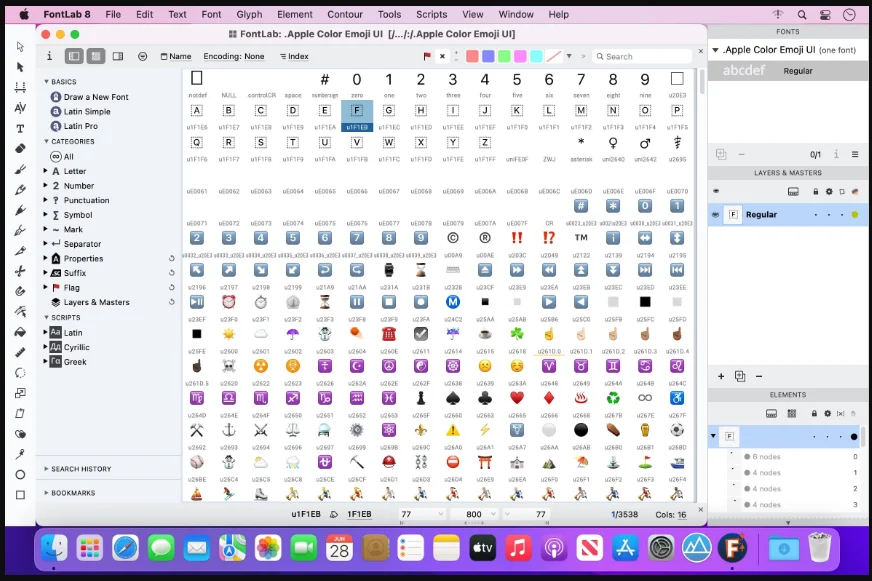This screenshot has height=581, width=872.
Task: Collapse the Basics section
Action: (47, 82)
